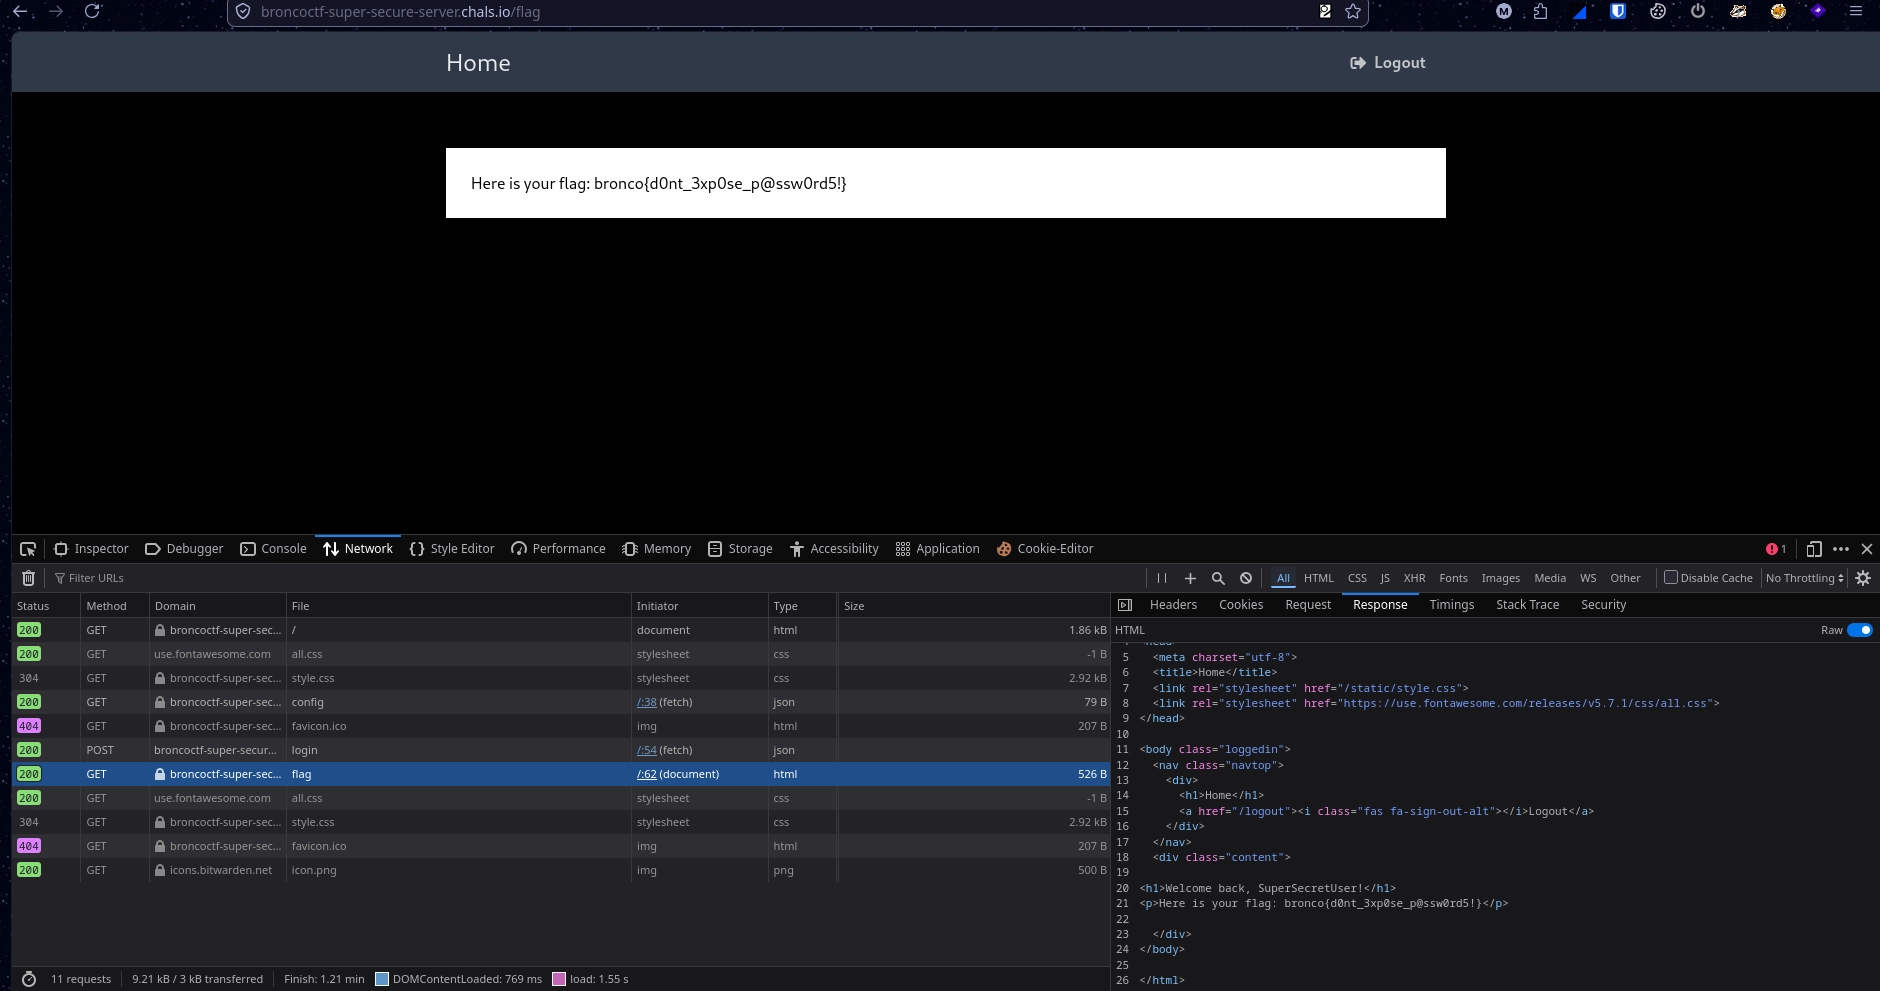This screenshot has height=991, width=1880.
Task: Reload the page in browser toolbar
Action: pyautogui.click(x=92, y=11)
